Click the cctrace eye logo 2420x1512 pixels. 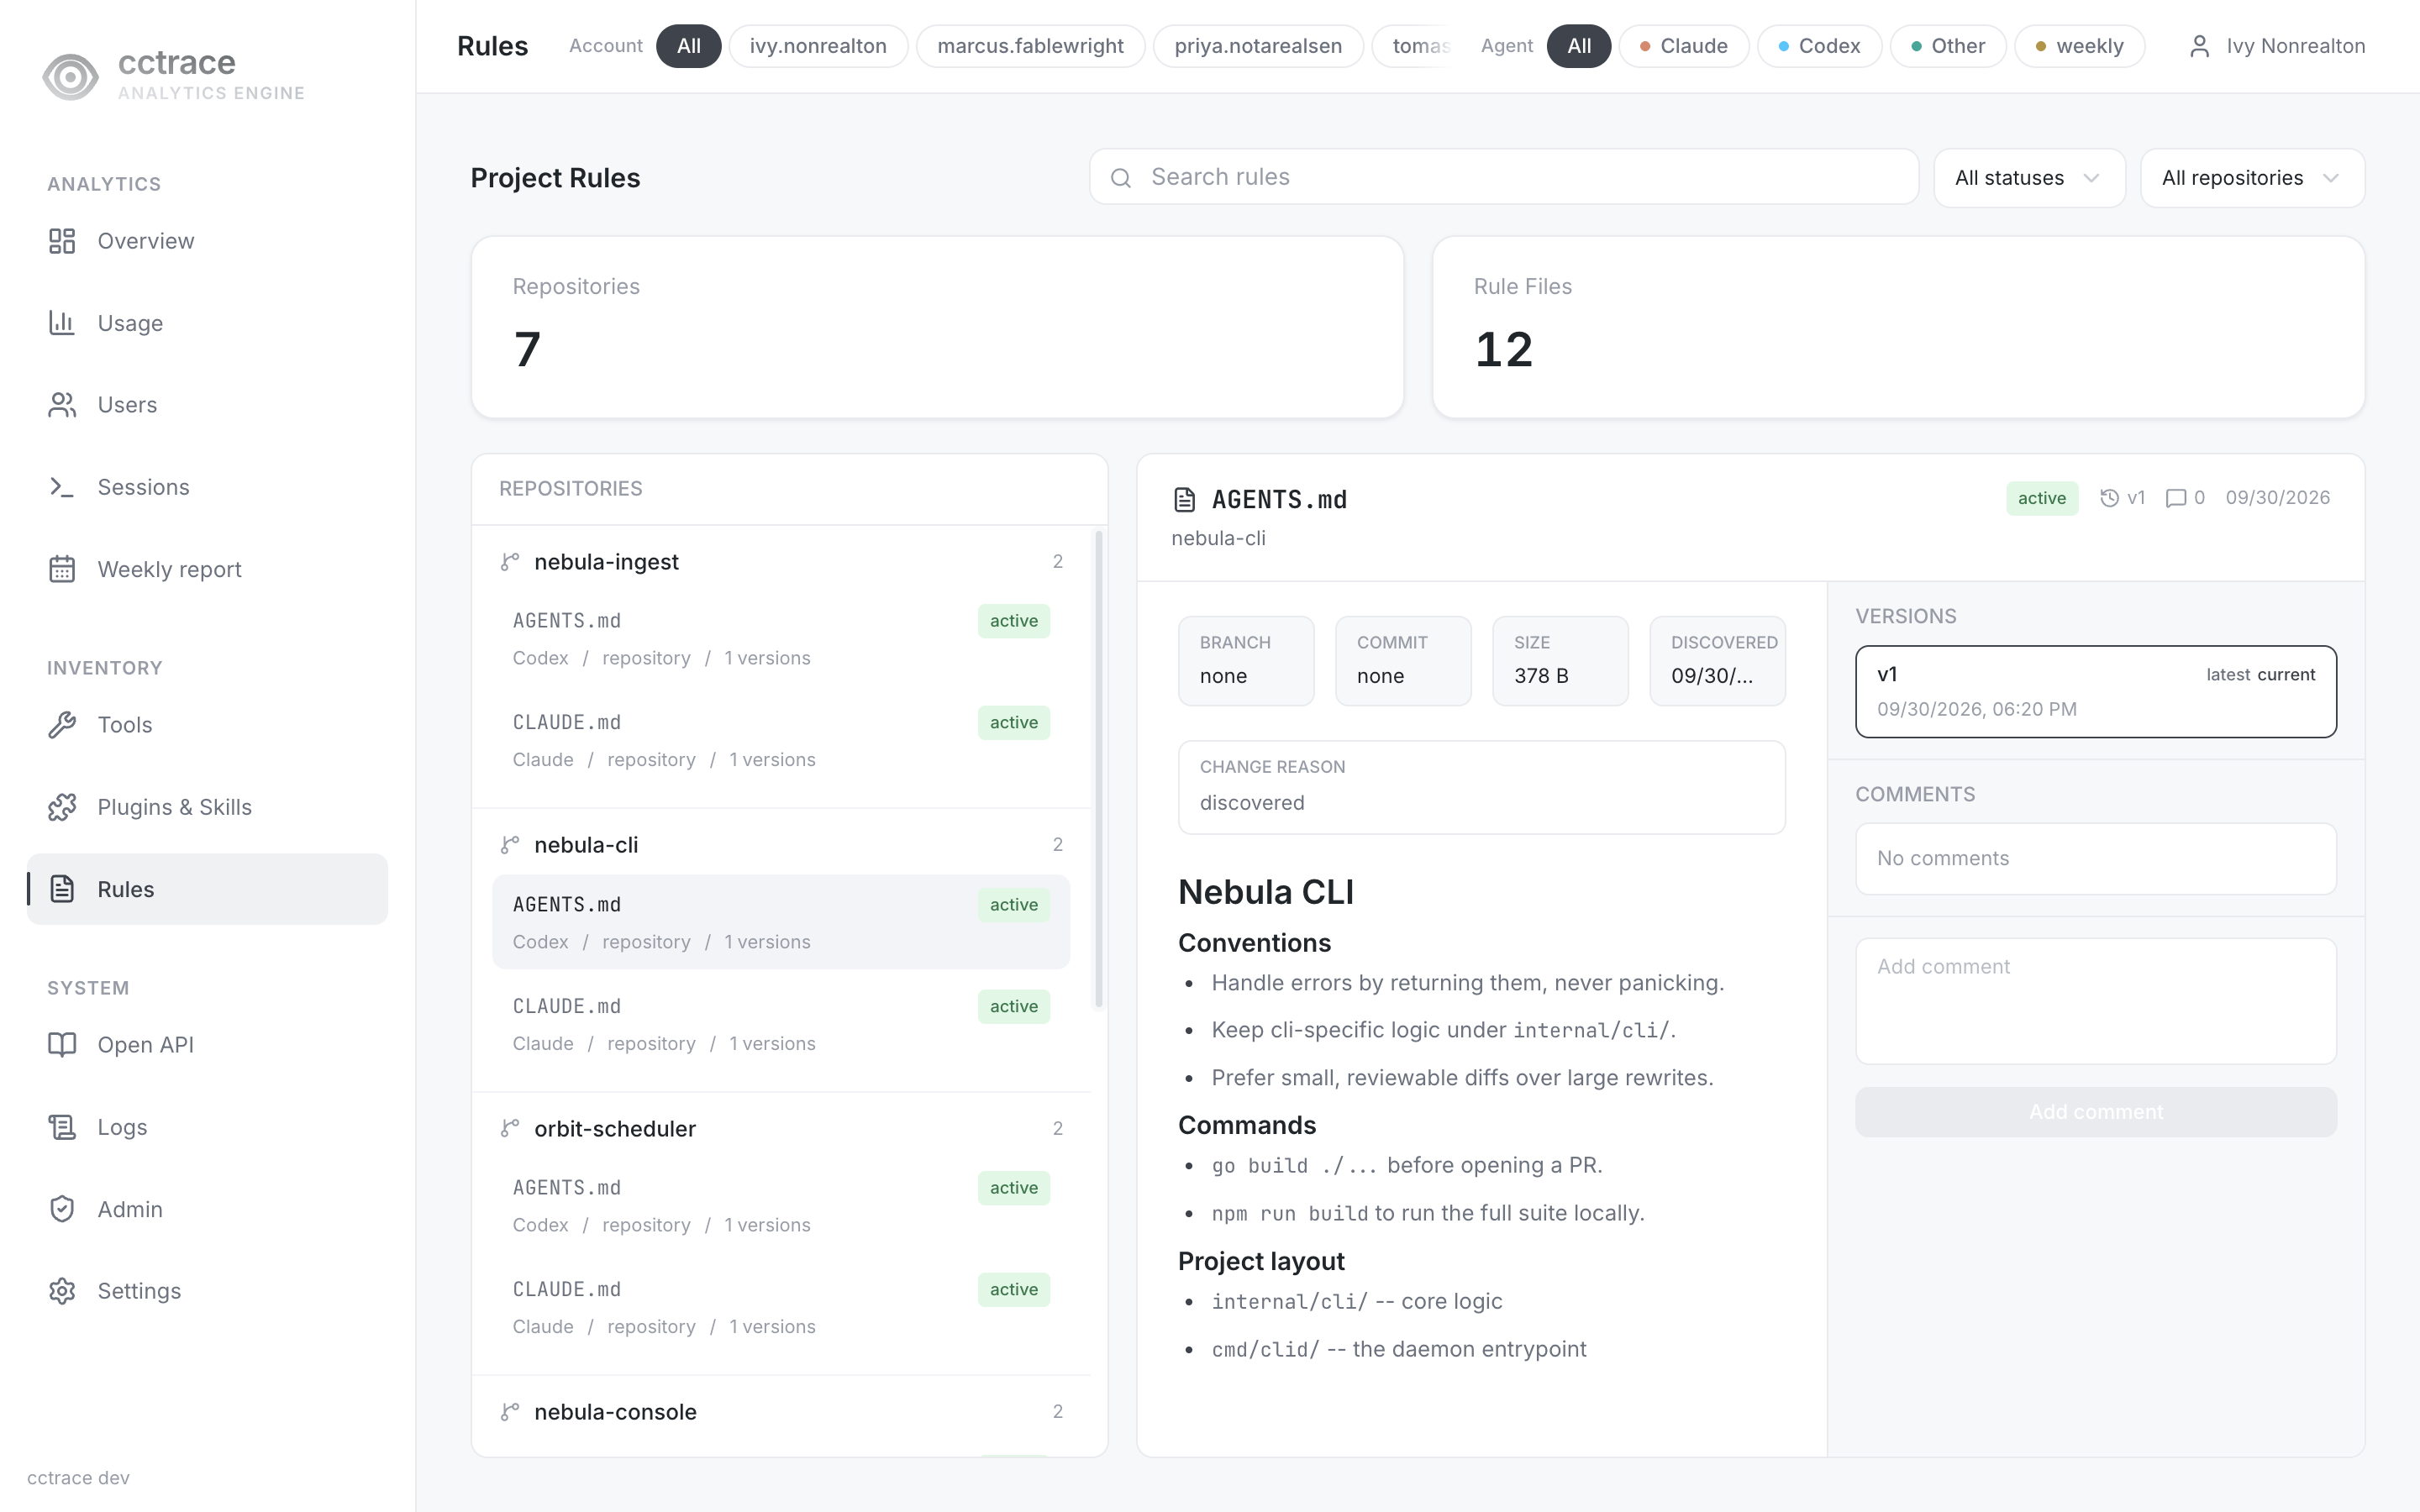(x=70, y=76)
